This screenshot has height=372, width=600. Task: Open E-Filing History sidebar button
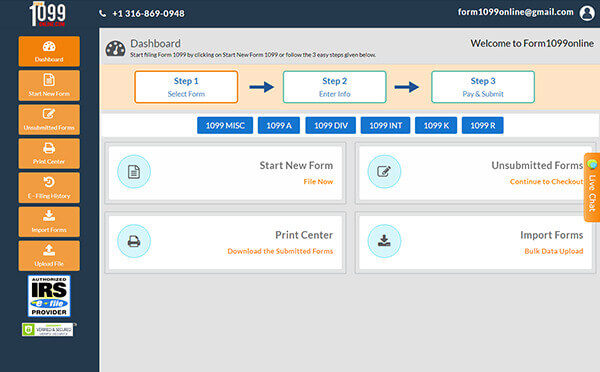[x=49, y=188]
